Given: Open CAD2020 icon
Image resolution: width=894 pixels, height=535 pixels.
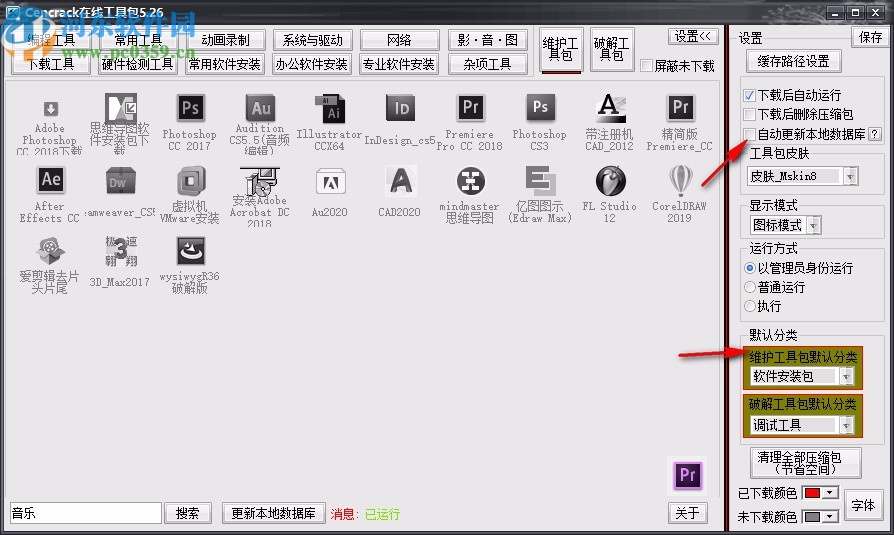Looking at the screenshot, I should pos(400,181).
